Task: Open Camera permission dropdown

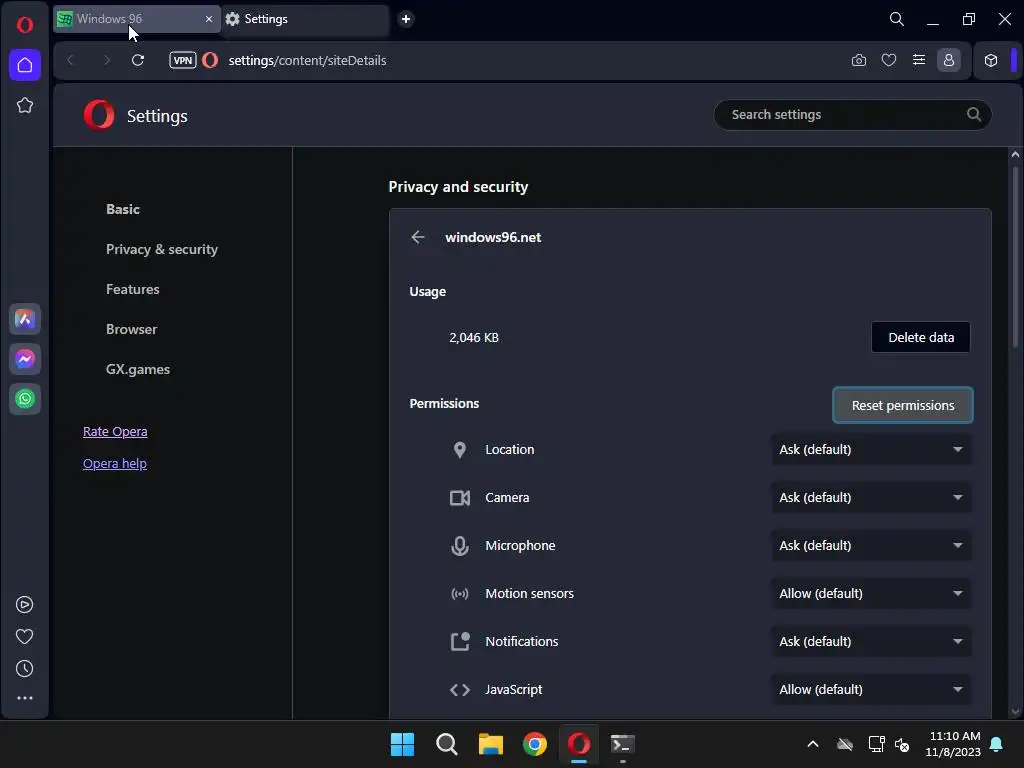Action: tap(871, 498)
